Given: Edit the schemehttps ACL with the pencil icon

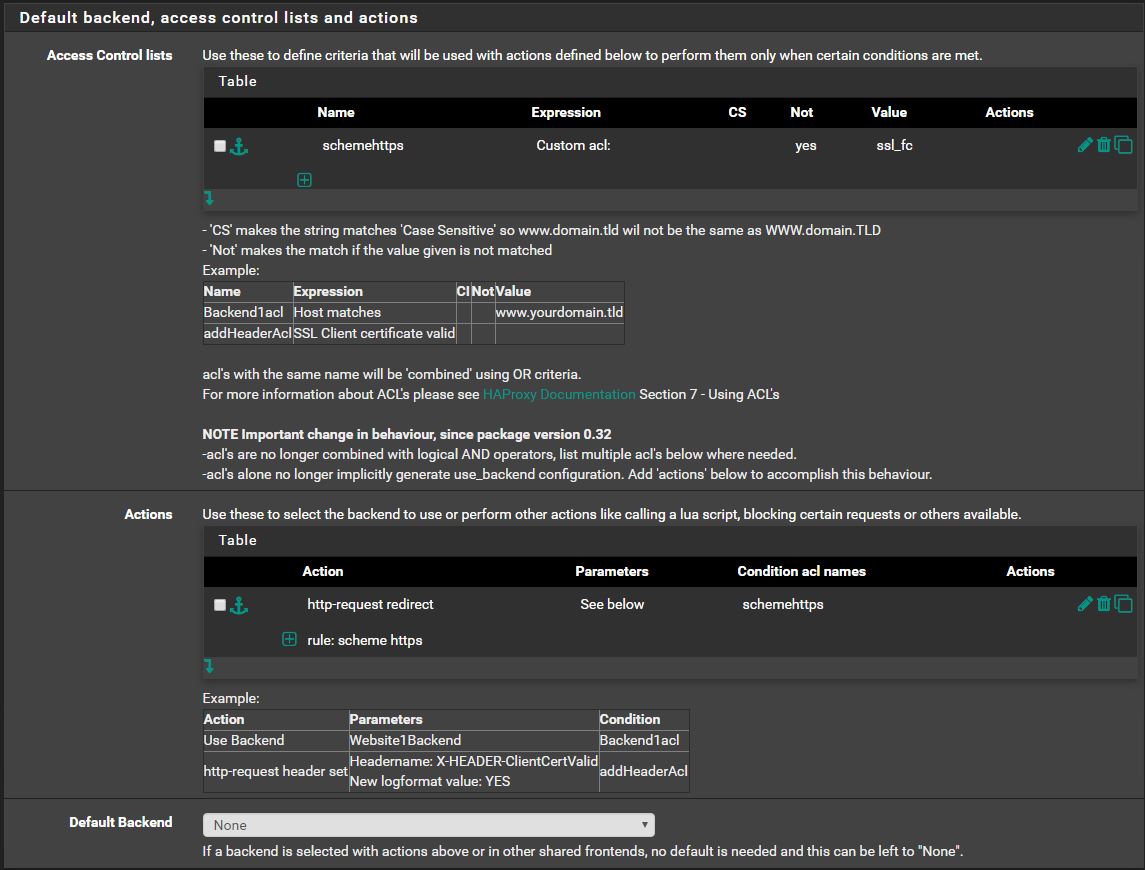Looking at the screenshot, I should click(x=1085, y=145).
